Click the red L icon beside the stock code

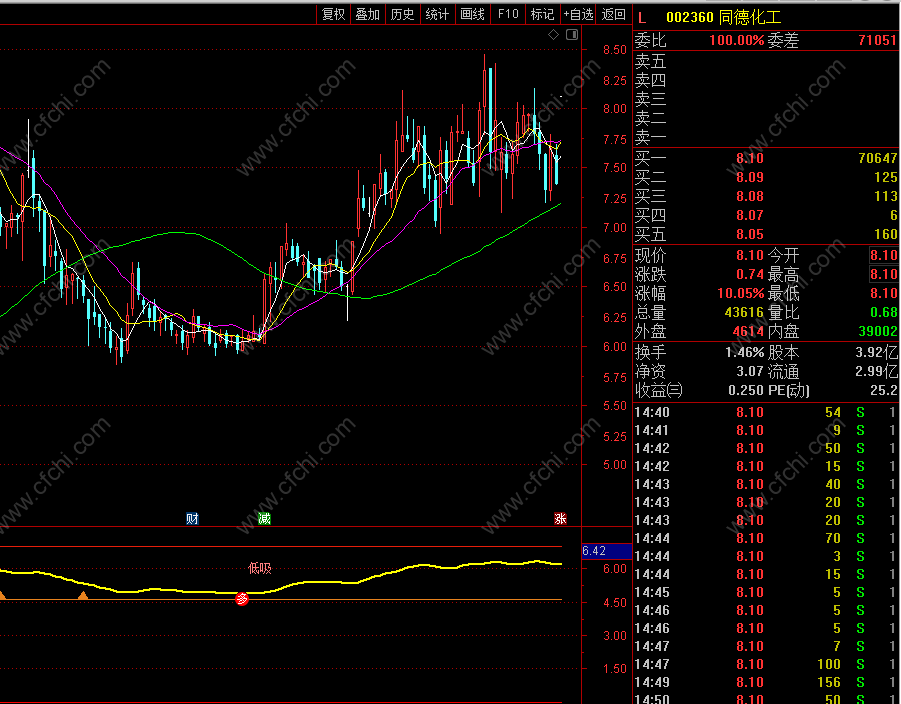pos(642,17)
